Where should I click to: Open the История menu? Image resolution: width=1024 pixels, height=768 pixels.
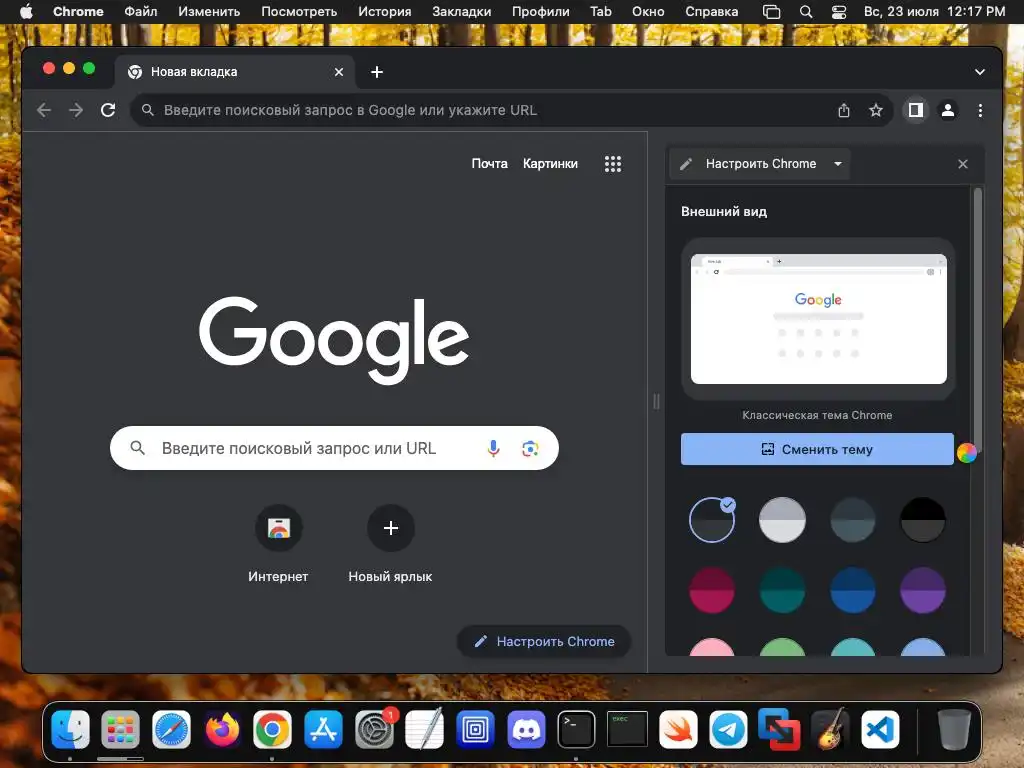click(385, 12)
